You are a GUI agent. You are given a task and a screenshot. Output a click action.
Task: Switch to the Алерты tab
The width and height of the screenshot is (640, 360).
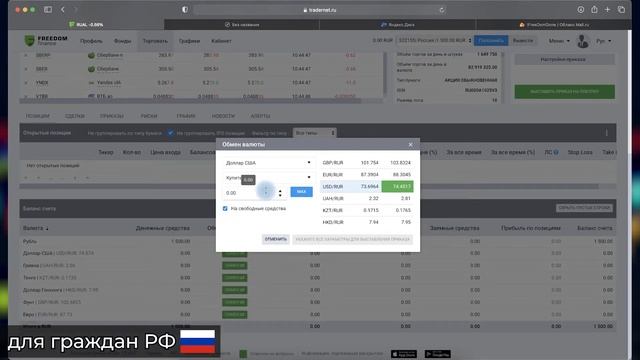[260, 116]
